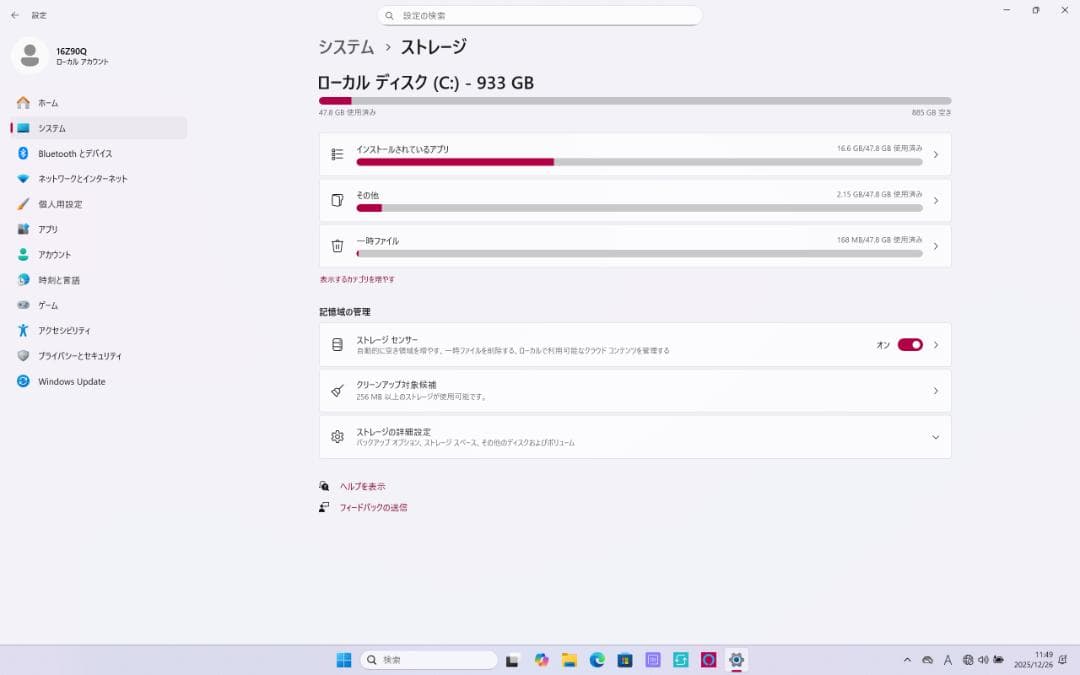The image size is (1080, 675).
Task: Turn off the ストレージ センサー switch
Action: point(910,344)
